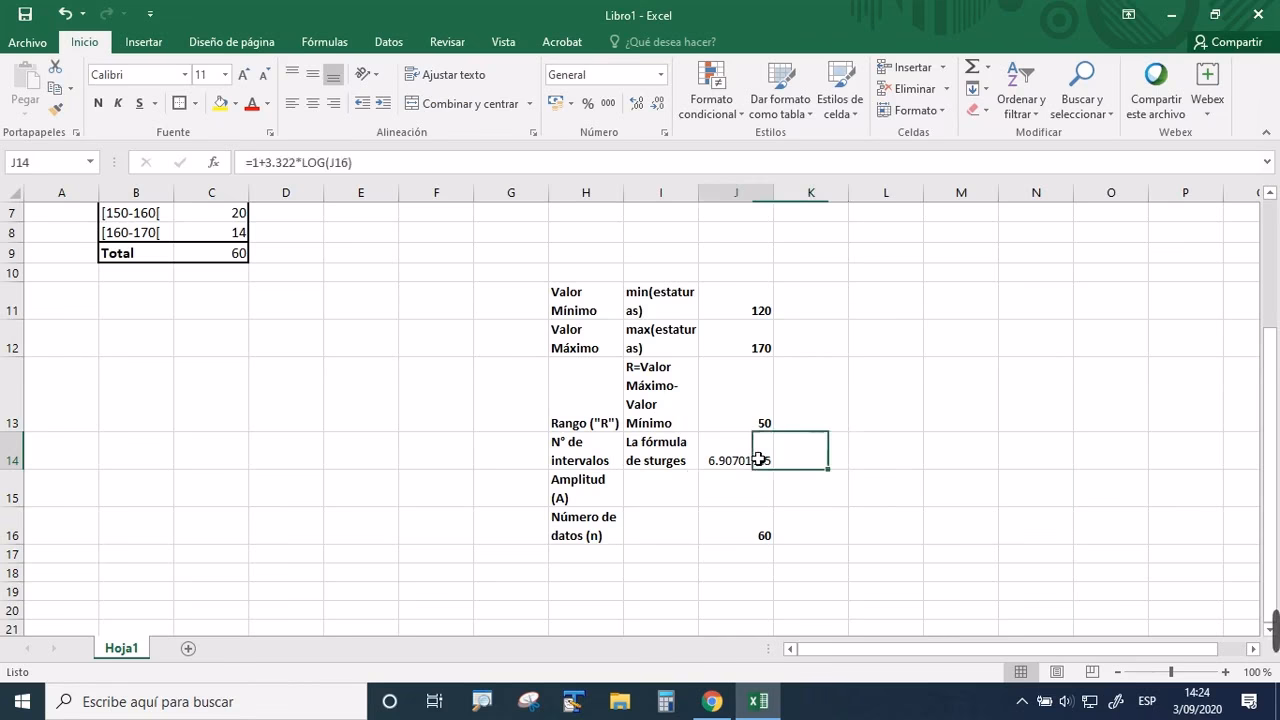This screenshot has width=1280, height=720.
Task: Click Dar formato como tabla
Action: (780, 88)
